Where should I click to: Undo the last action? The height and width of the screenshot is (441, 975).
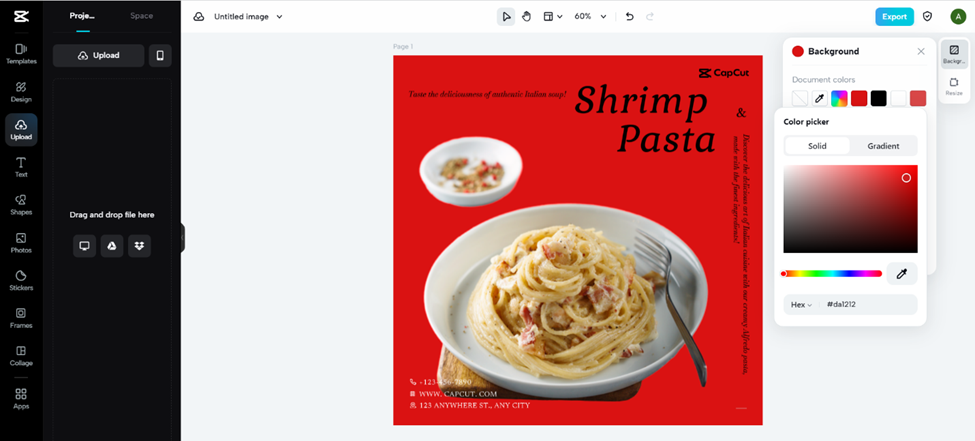629,17
